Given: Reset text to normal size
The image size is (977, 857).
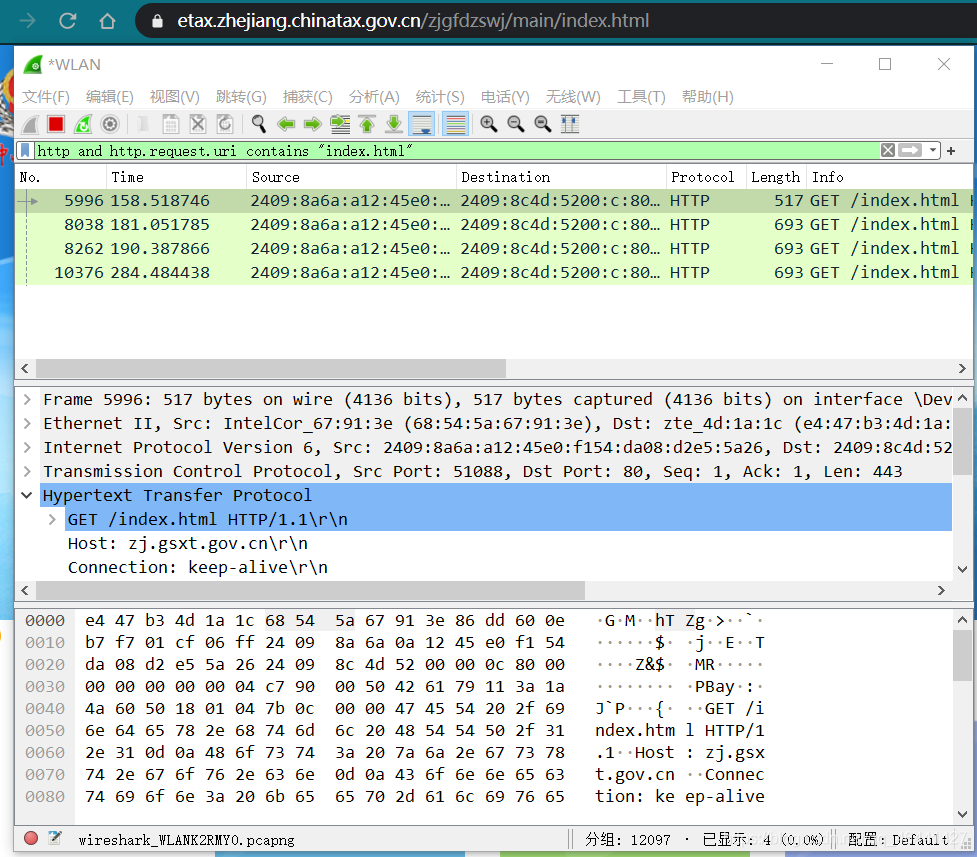Looking at the screenshot, I should [x=543, y=125].
